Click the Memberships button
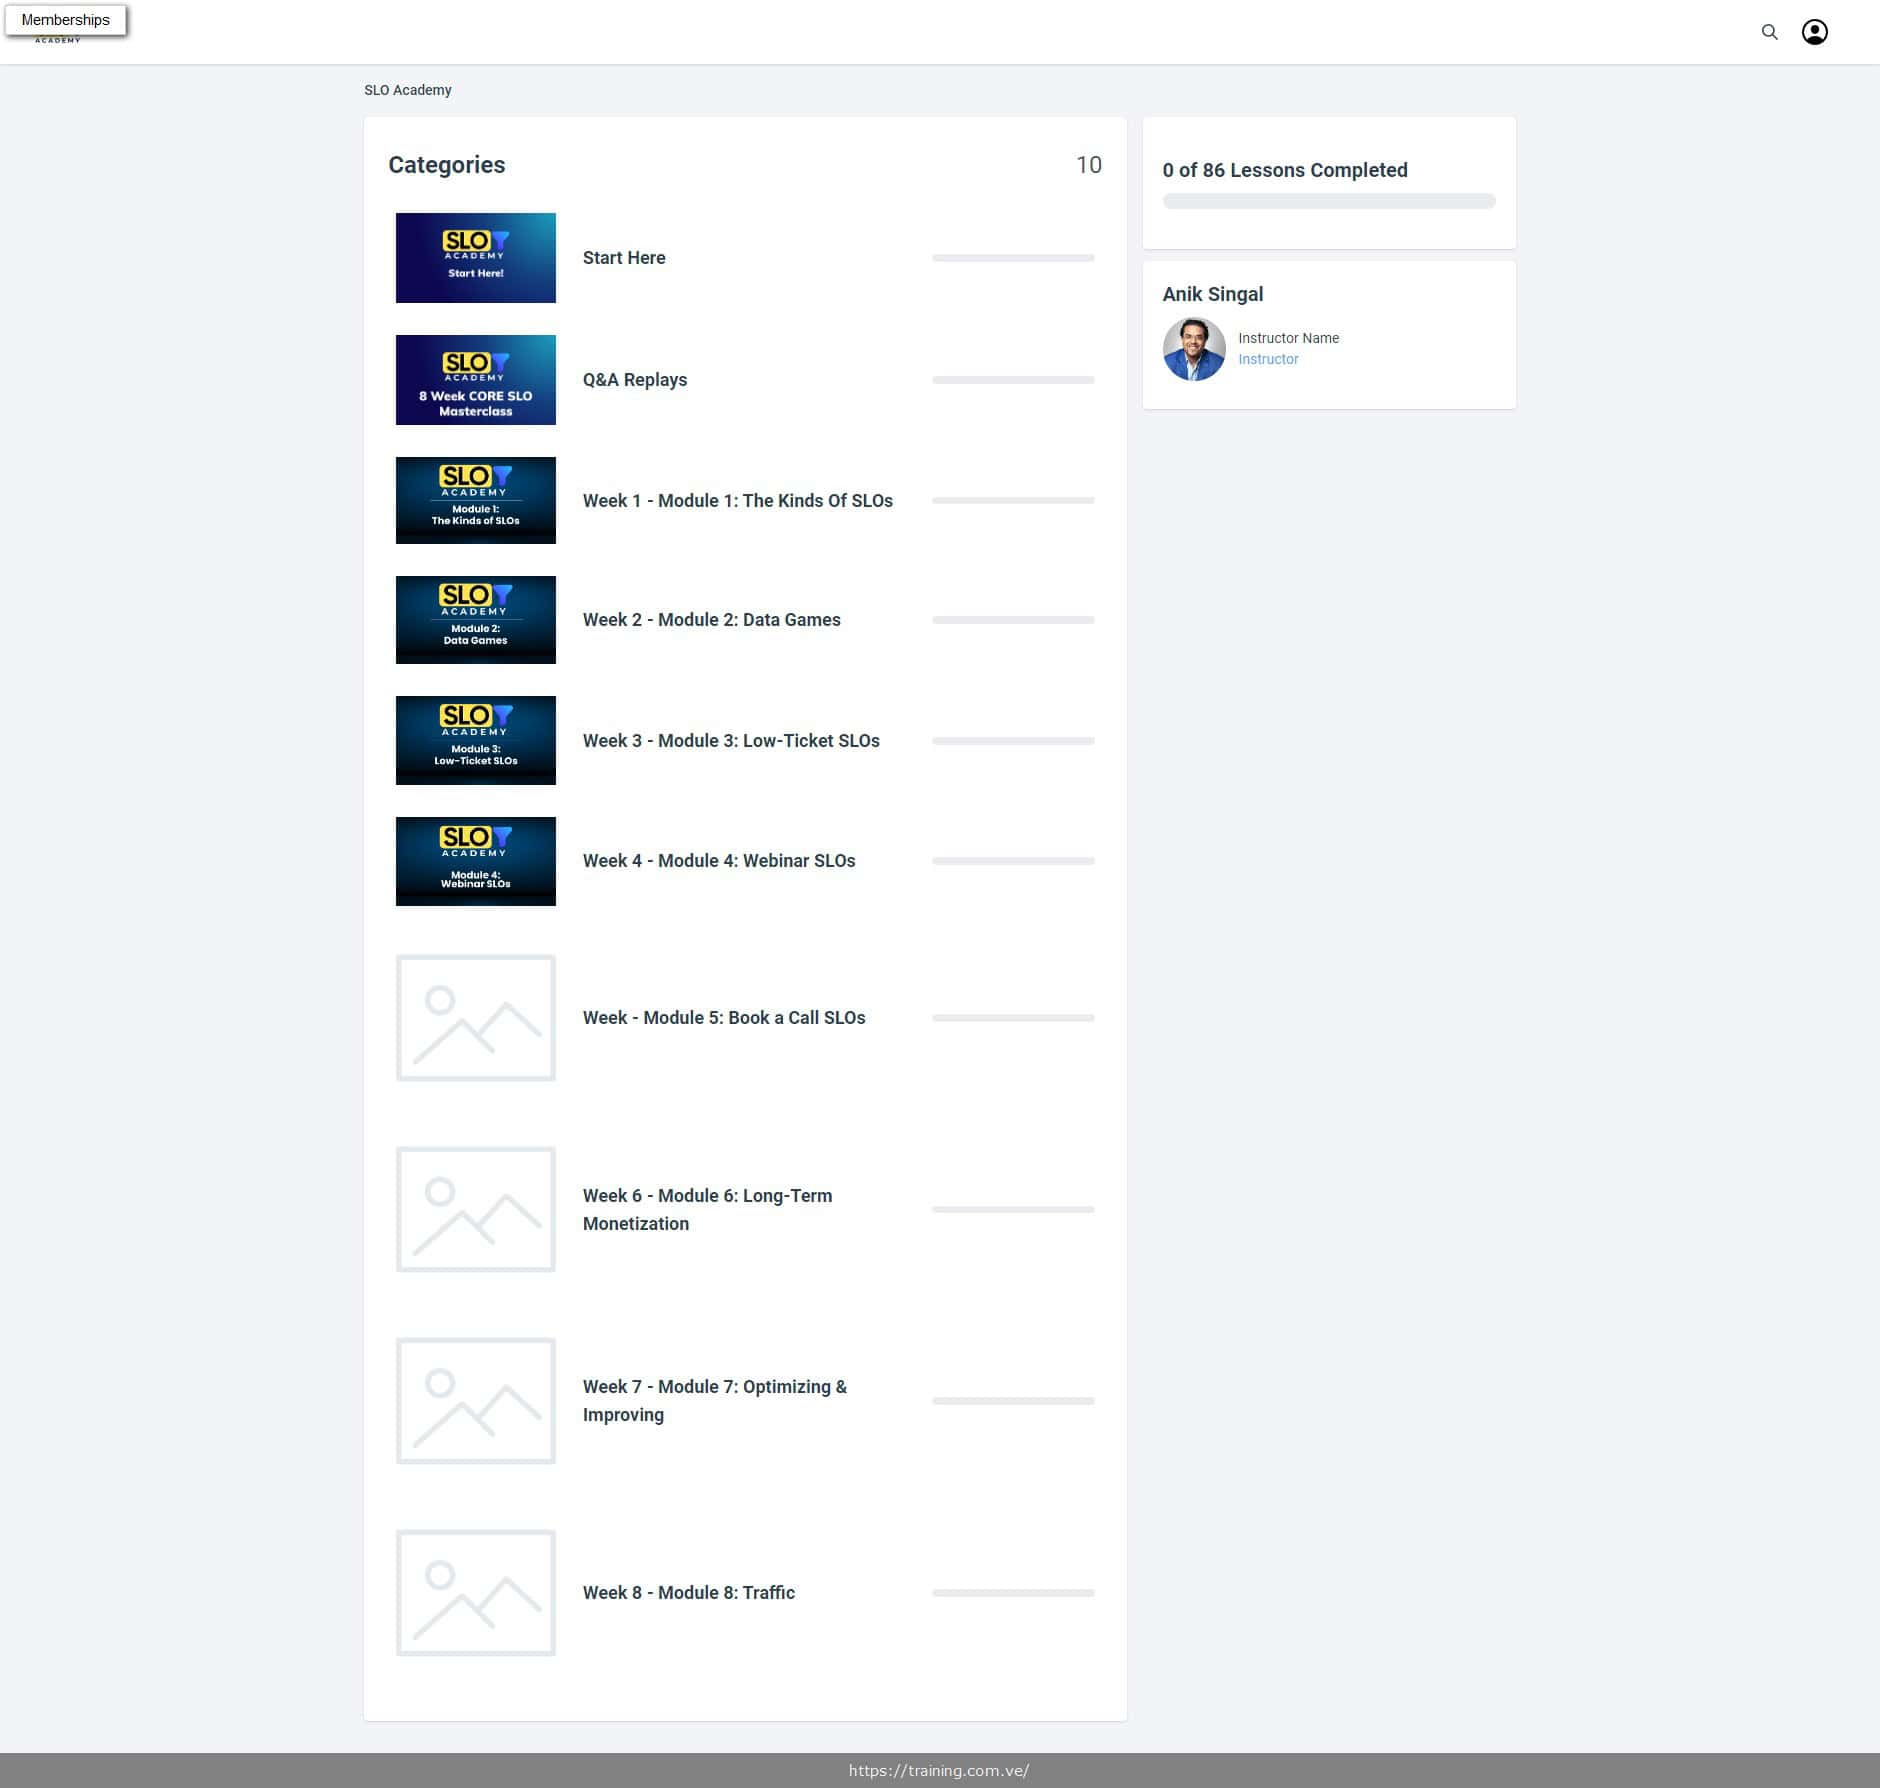This screenshot has height=1788, width=1880. [66, 20]
